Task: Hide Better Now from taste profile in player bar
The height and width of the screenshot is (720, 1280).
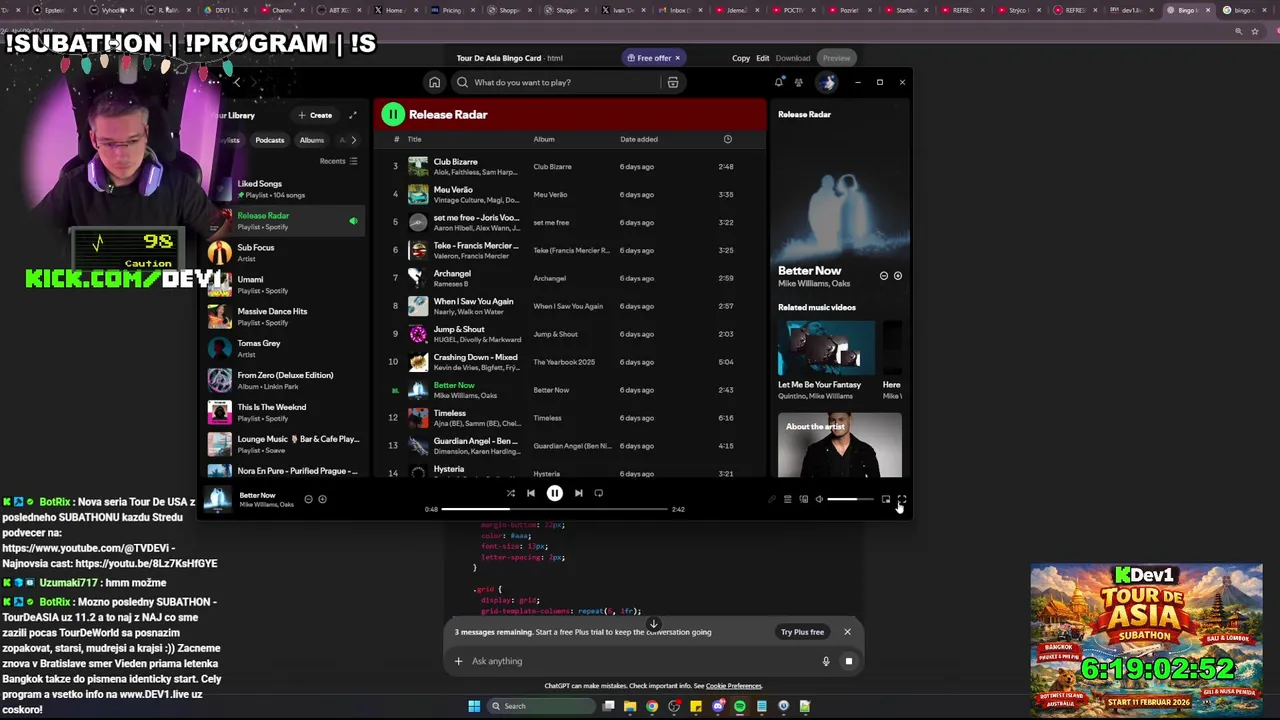Action: click(x=308, y=499)
